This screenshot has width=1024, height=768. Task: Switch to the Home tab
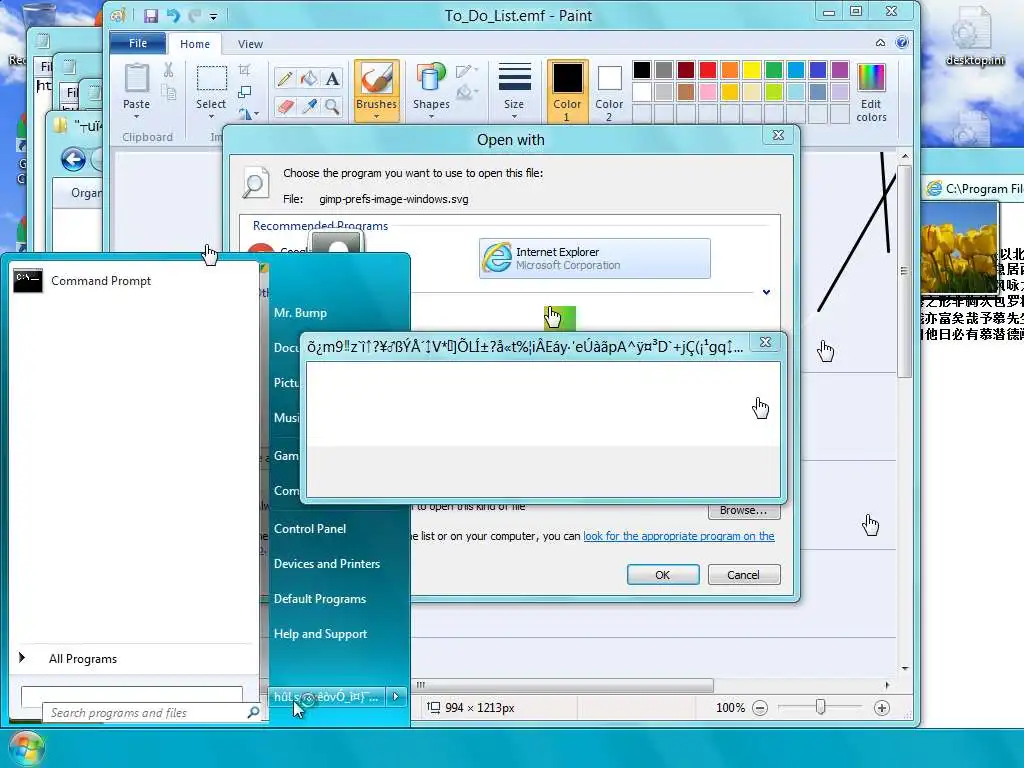(195, 44)
